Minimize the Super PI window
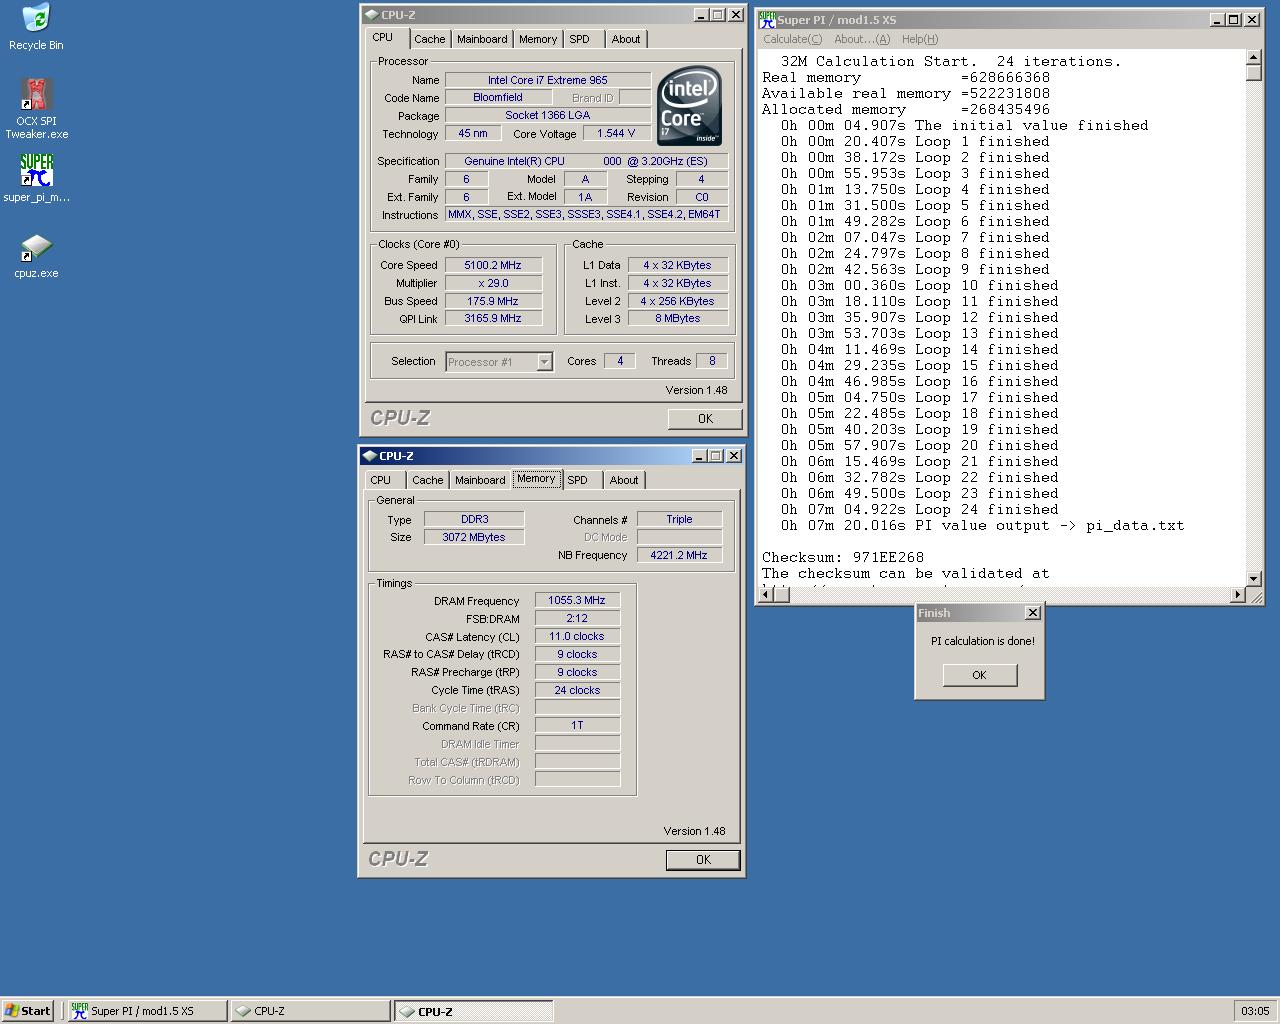Viewport: 1280px width, 1024px height. [x=1217, y=19]
